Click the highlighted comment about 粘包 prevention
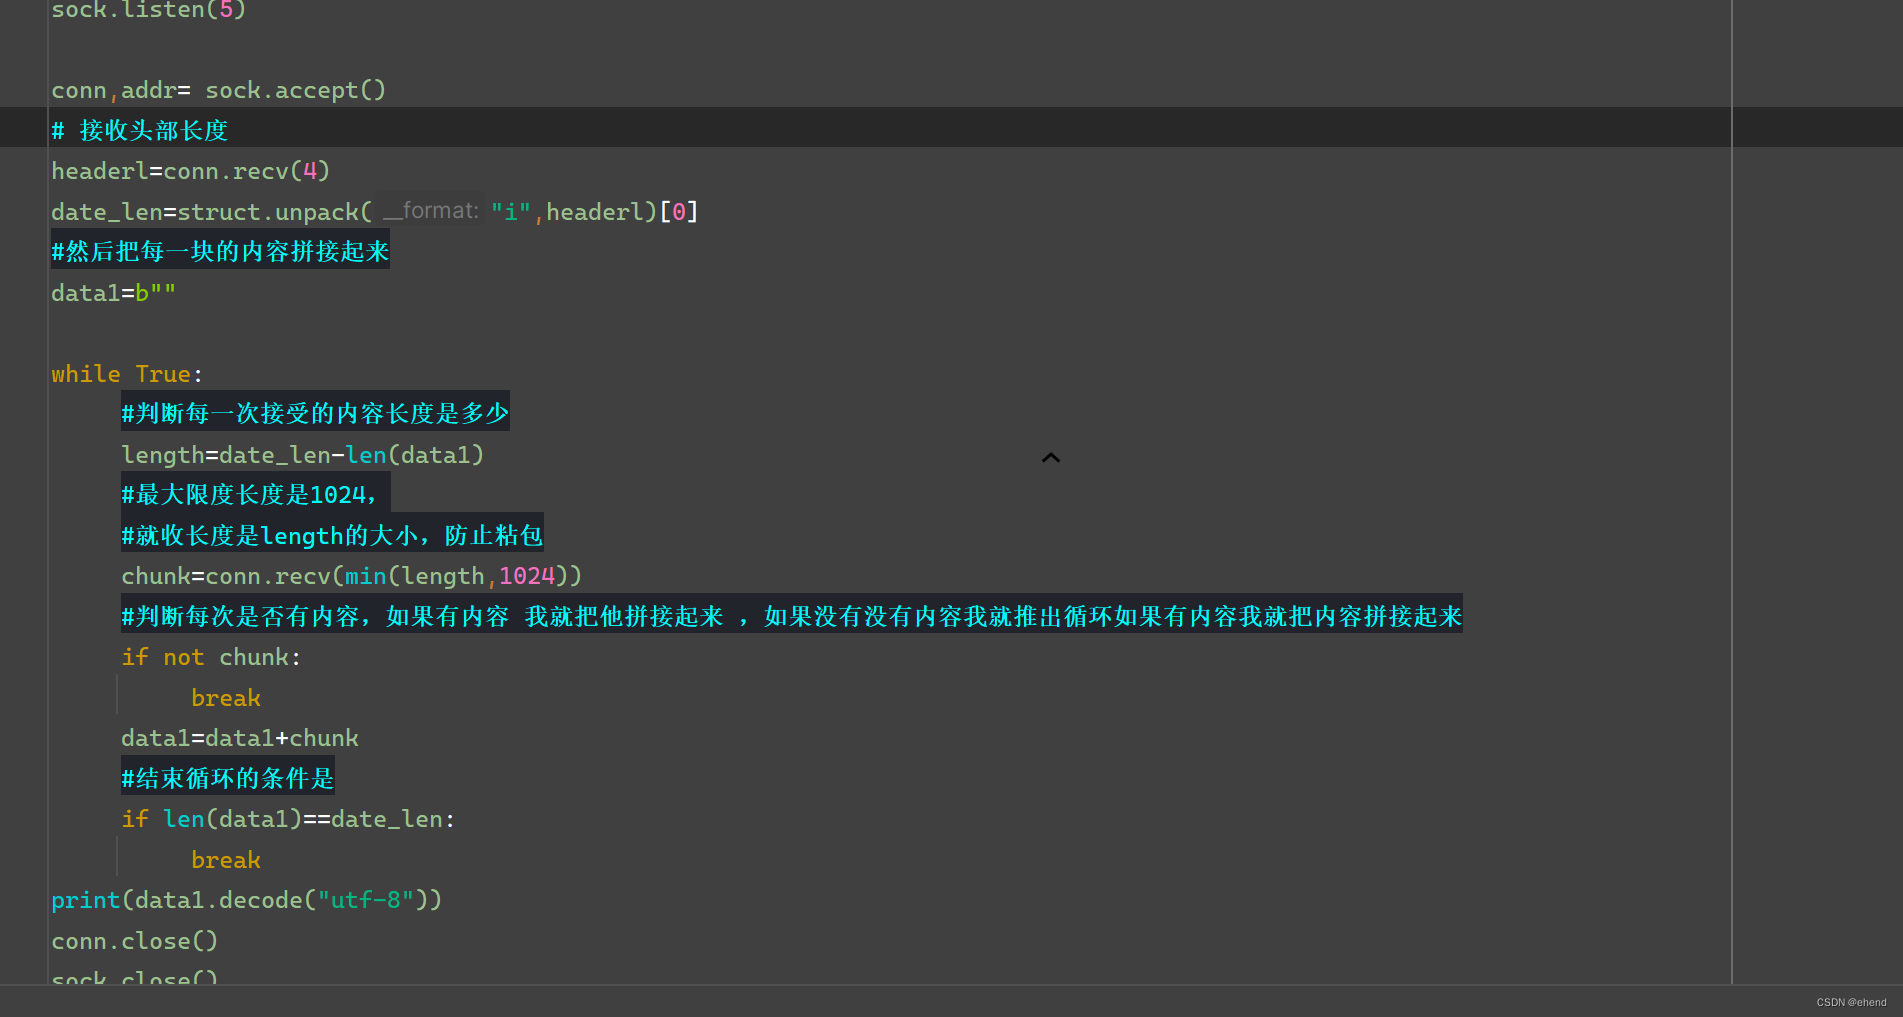Screen dimensions: 1903x1017 click(331, 535)
